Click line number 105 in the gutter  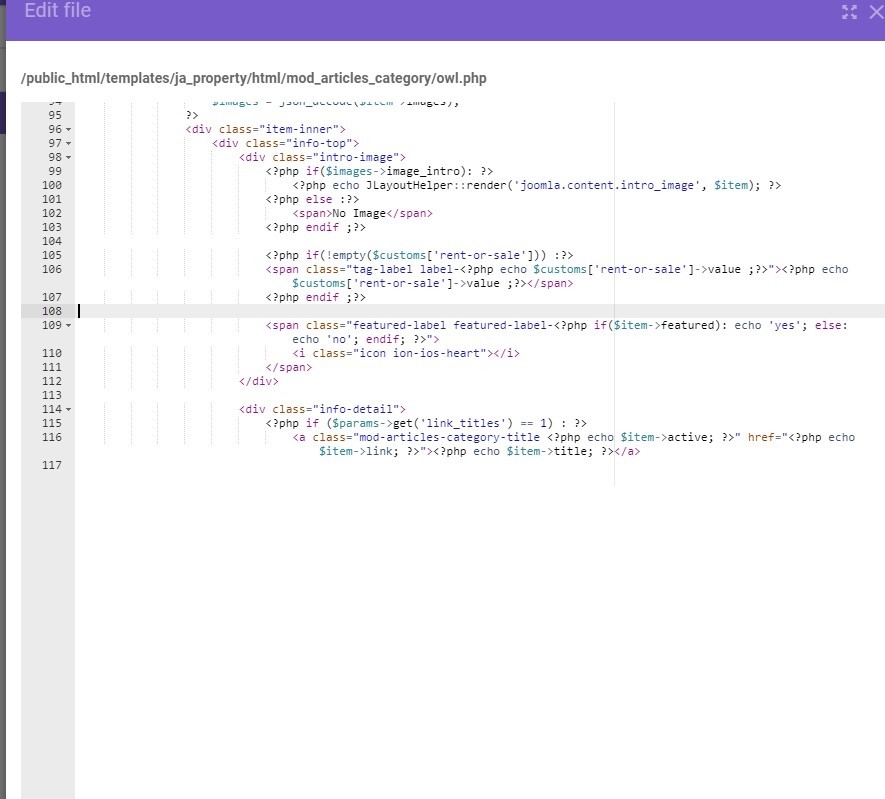pyautogui.click(x=52, y=256)
